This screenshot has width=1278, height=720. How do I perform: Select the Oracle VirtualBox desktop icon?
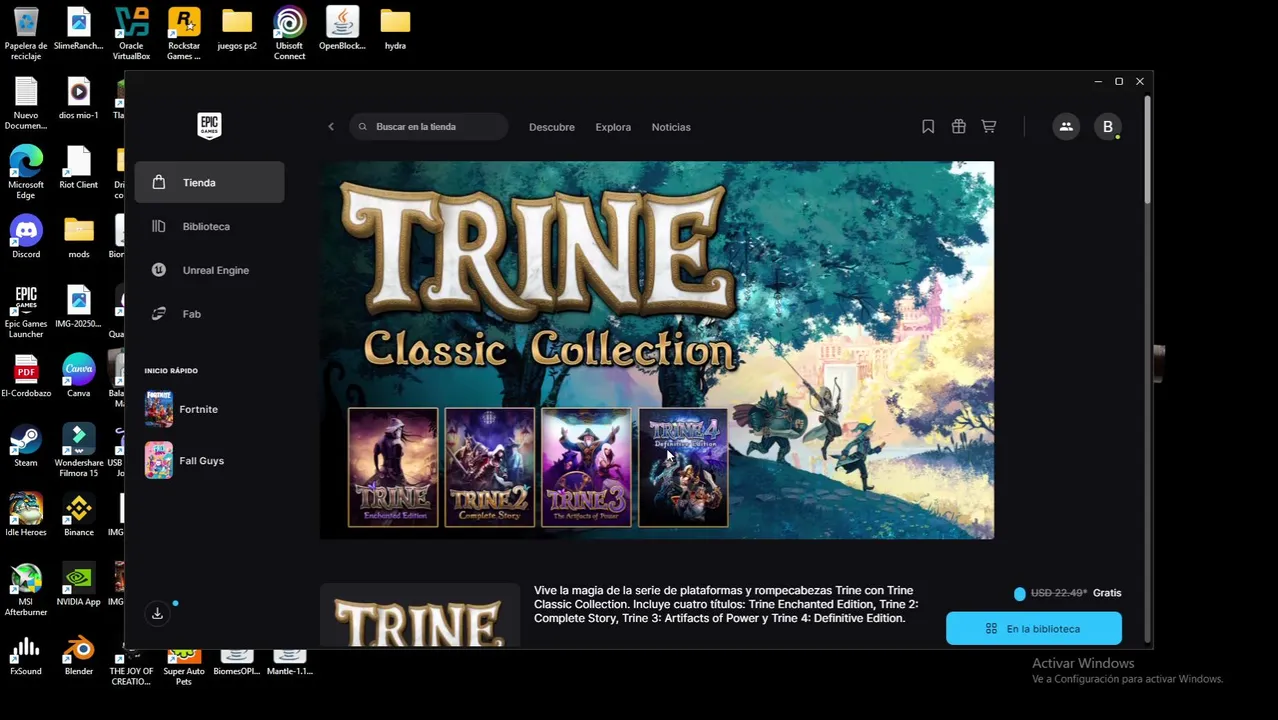(131, 33)
